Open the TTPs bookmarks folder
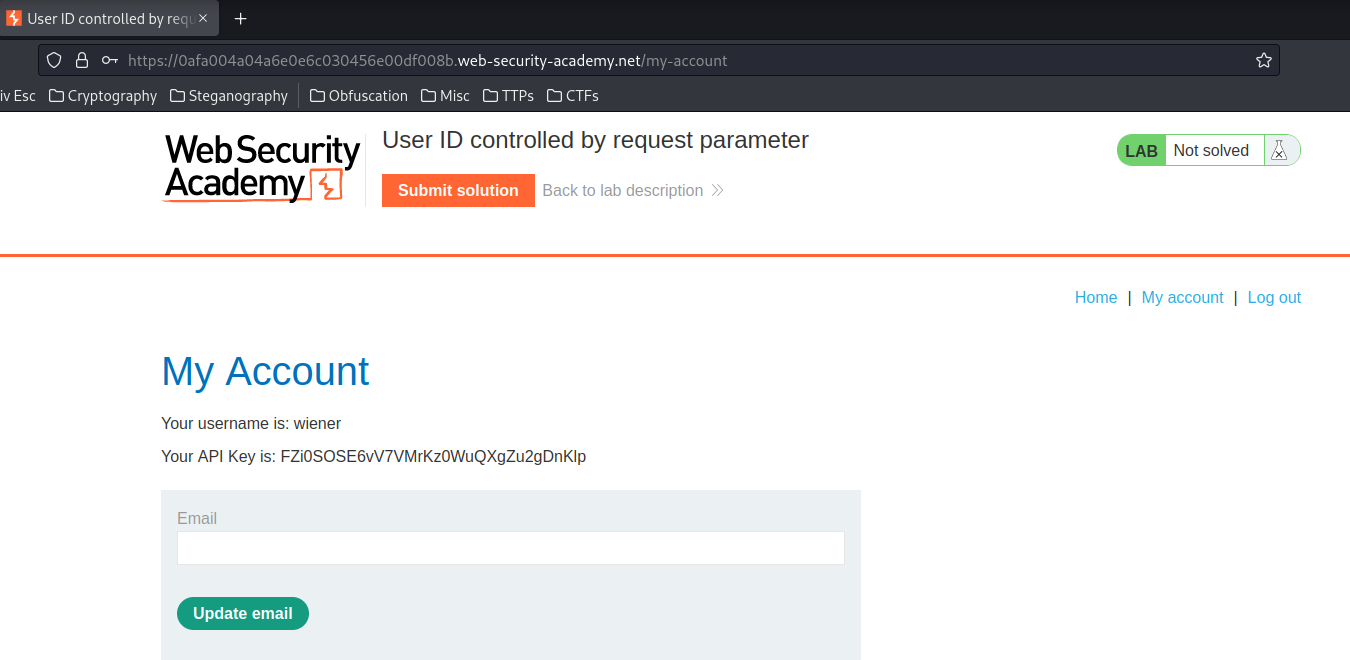Screen dimensions: 1350x660 coord(508,96)
